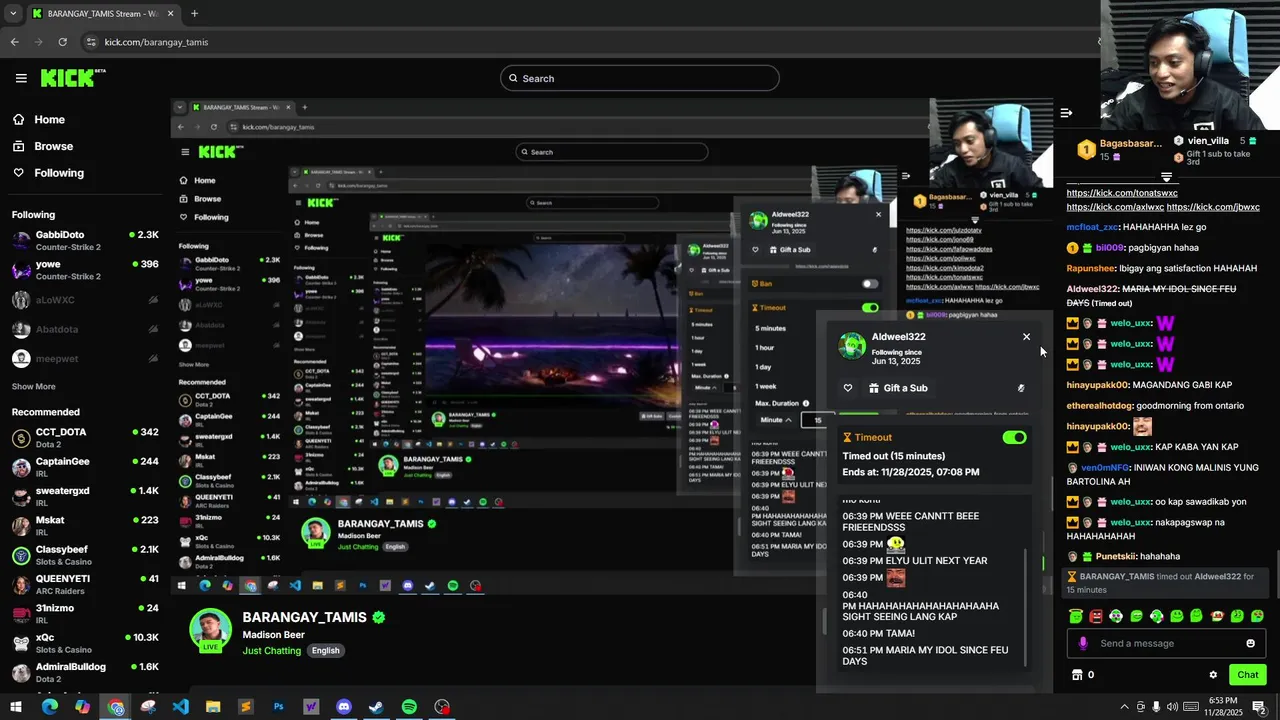Screen dimensions: 1280x720
Task: Open GabbiDoto followed channel
Action: [85, 241]
